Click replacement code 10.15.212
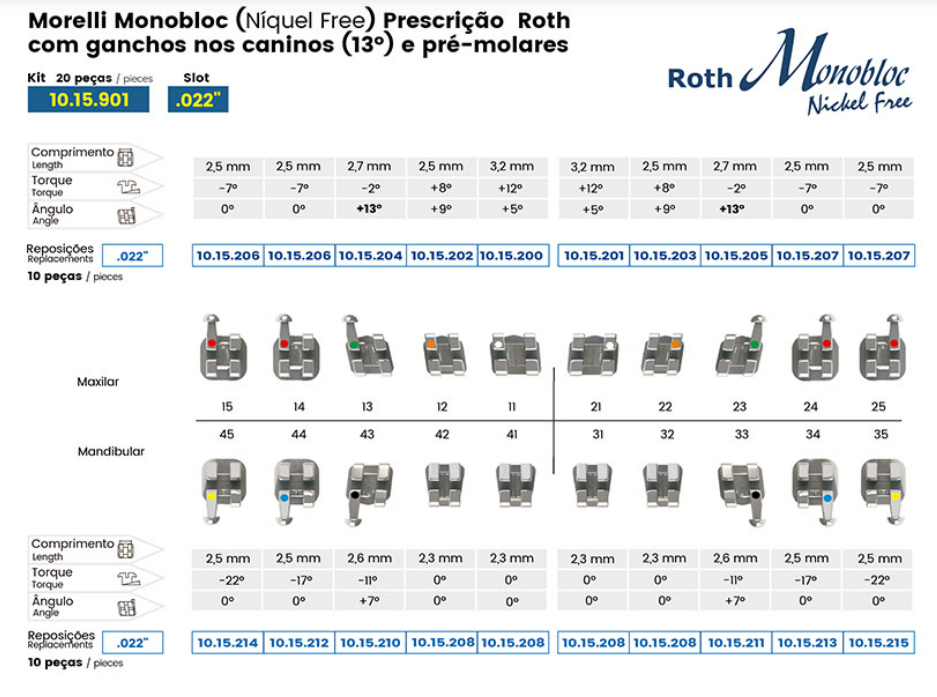 [x=299, y=643]
